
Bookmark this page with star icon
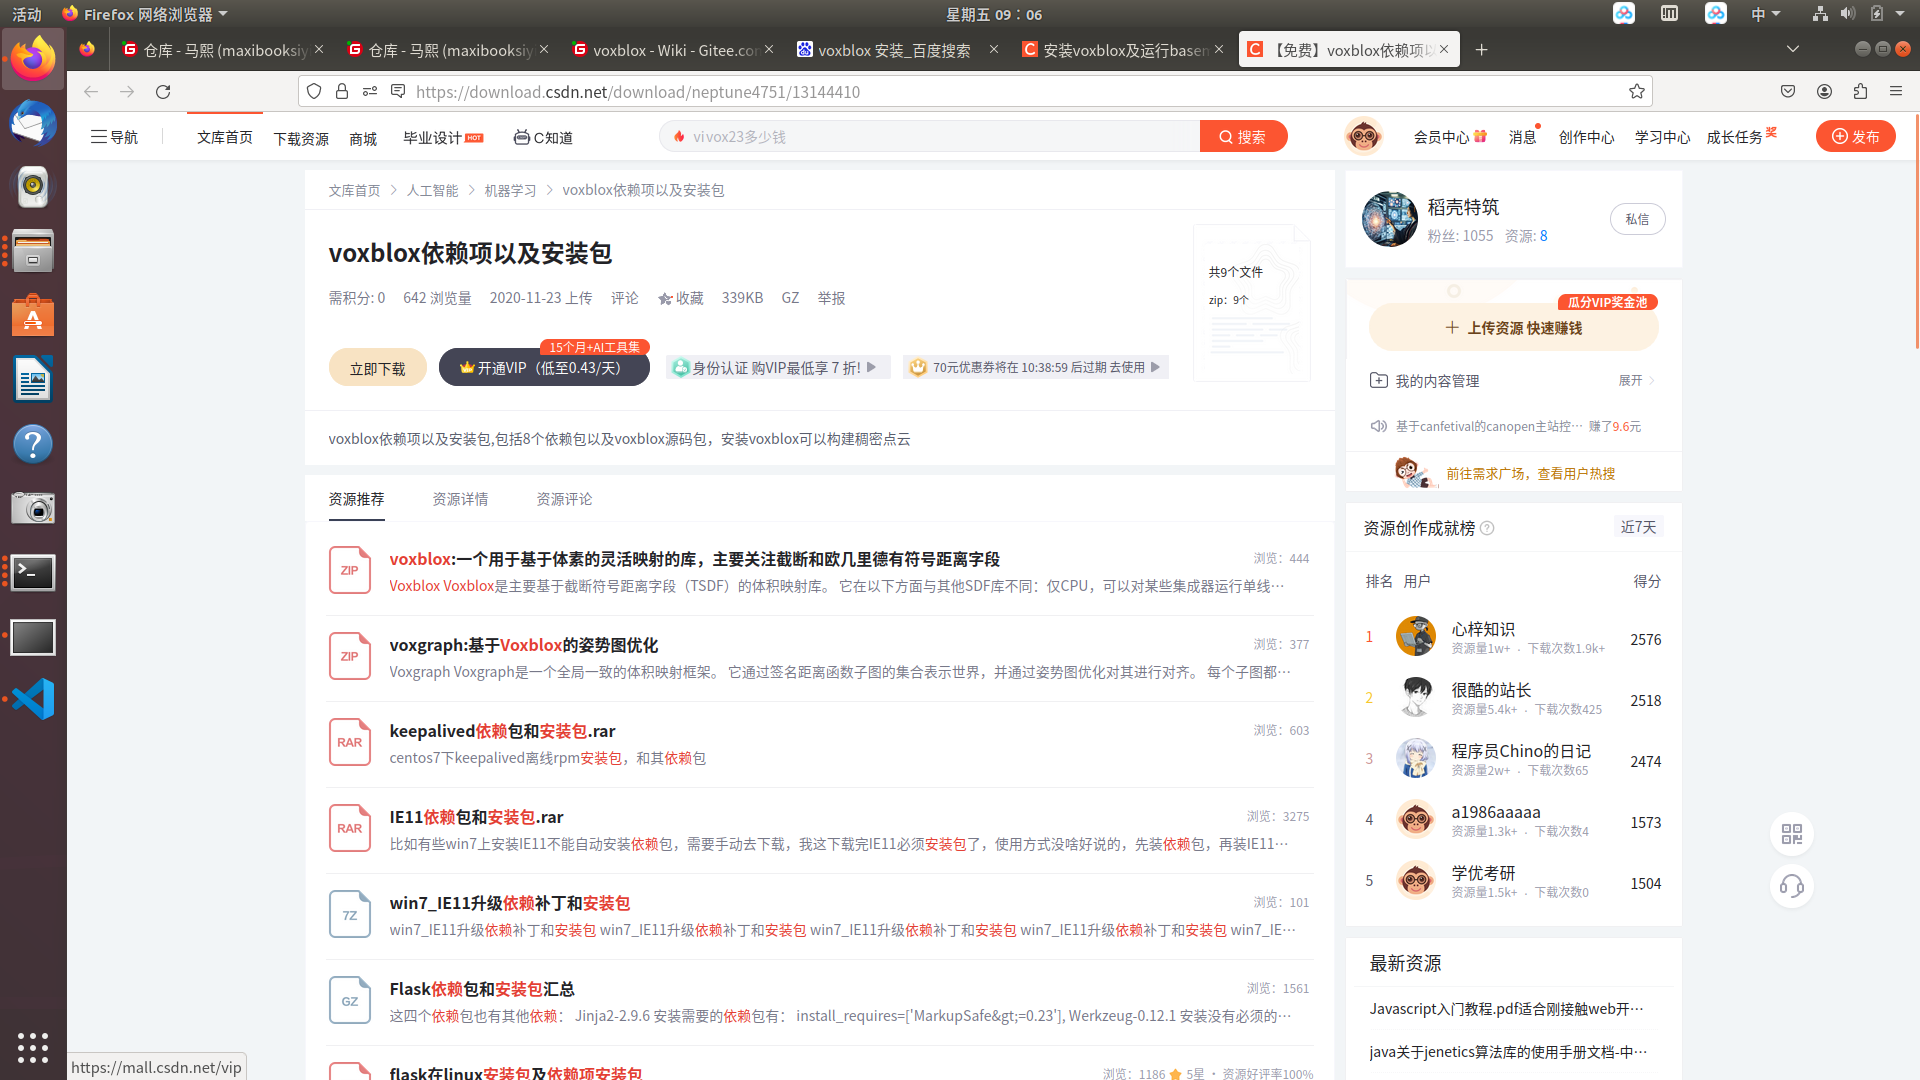(1636, 91)
